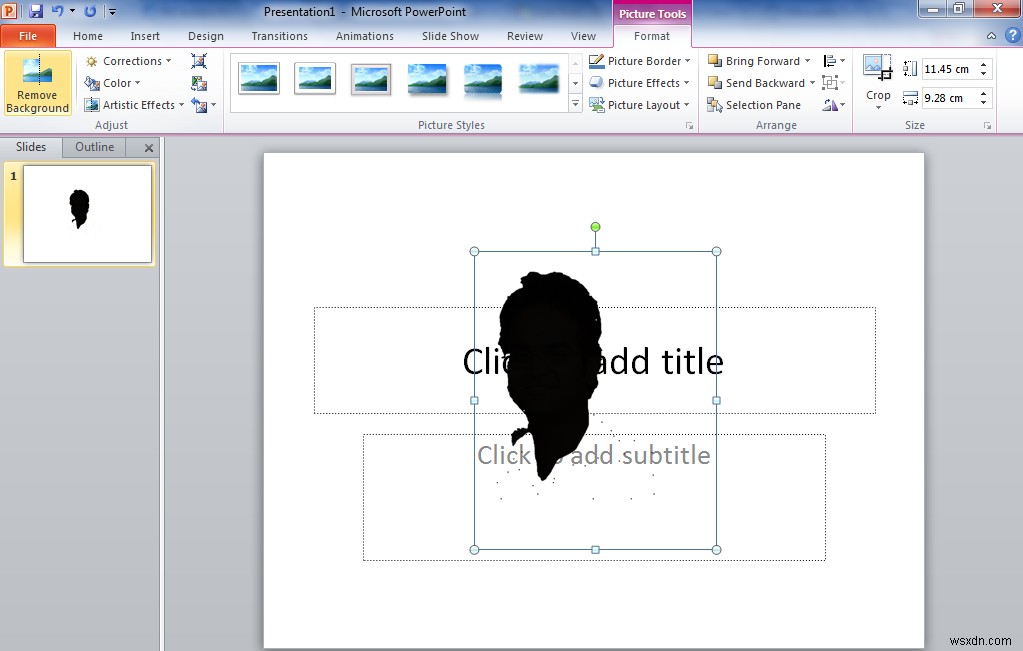Click the Align objects icon

[x=830, y=60]
